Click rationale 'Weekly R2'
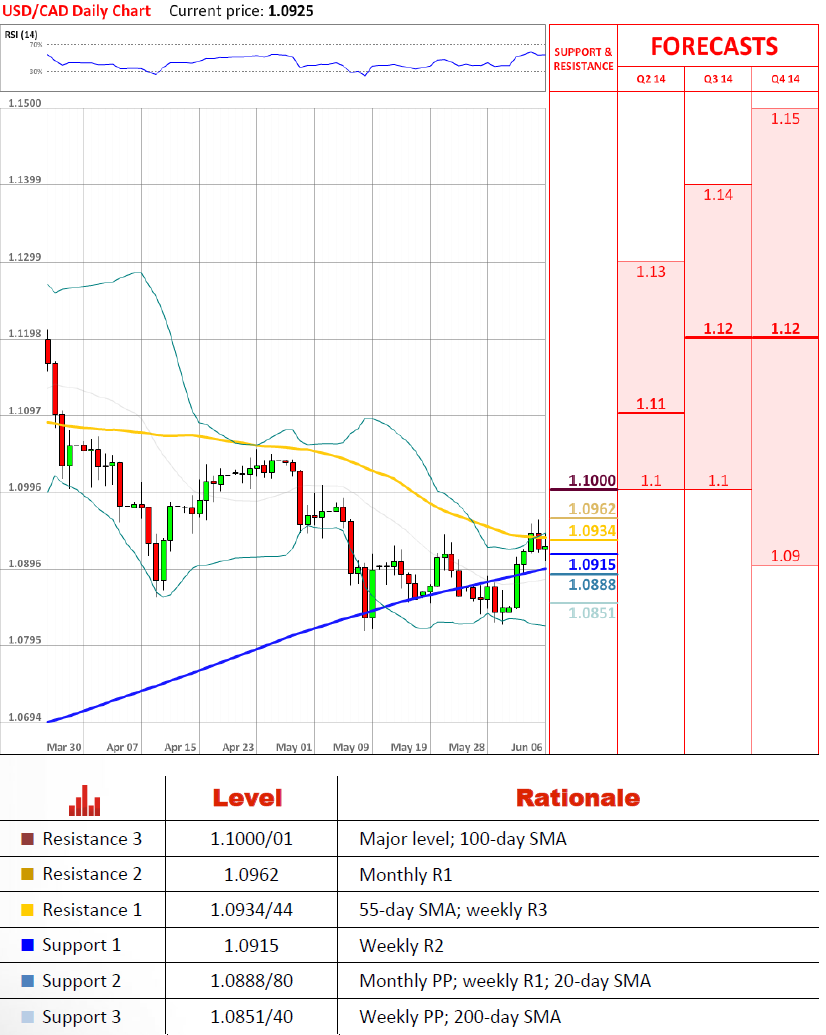Viewport: 826px width, 1035px height. (x=401, y=946)
